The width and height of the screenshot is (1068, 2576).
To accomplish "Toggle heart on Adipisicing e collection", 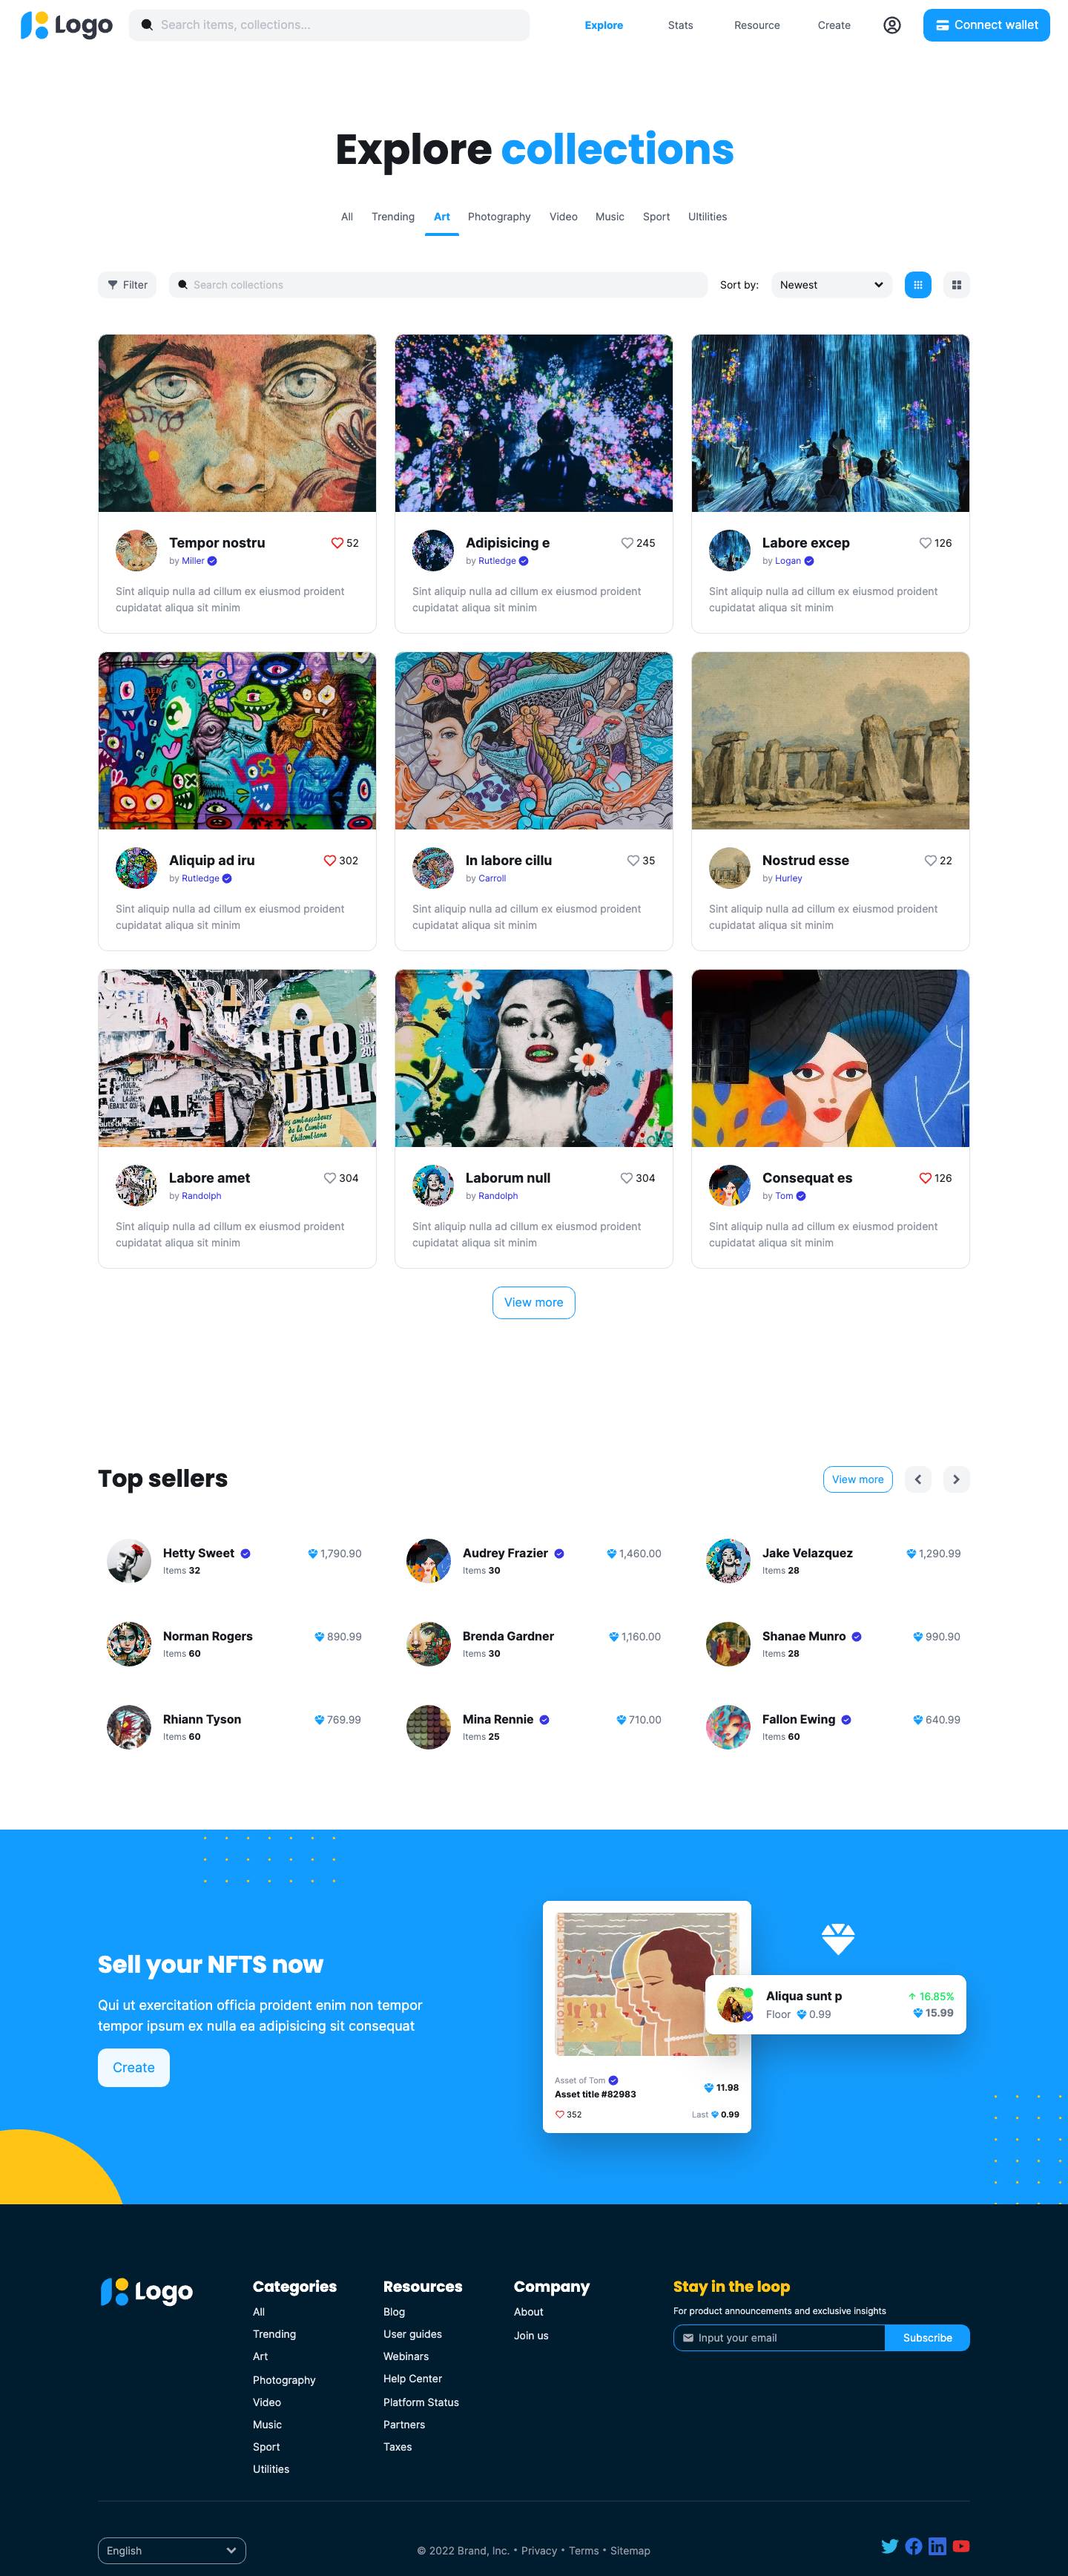I will 627,543.
